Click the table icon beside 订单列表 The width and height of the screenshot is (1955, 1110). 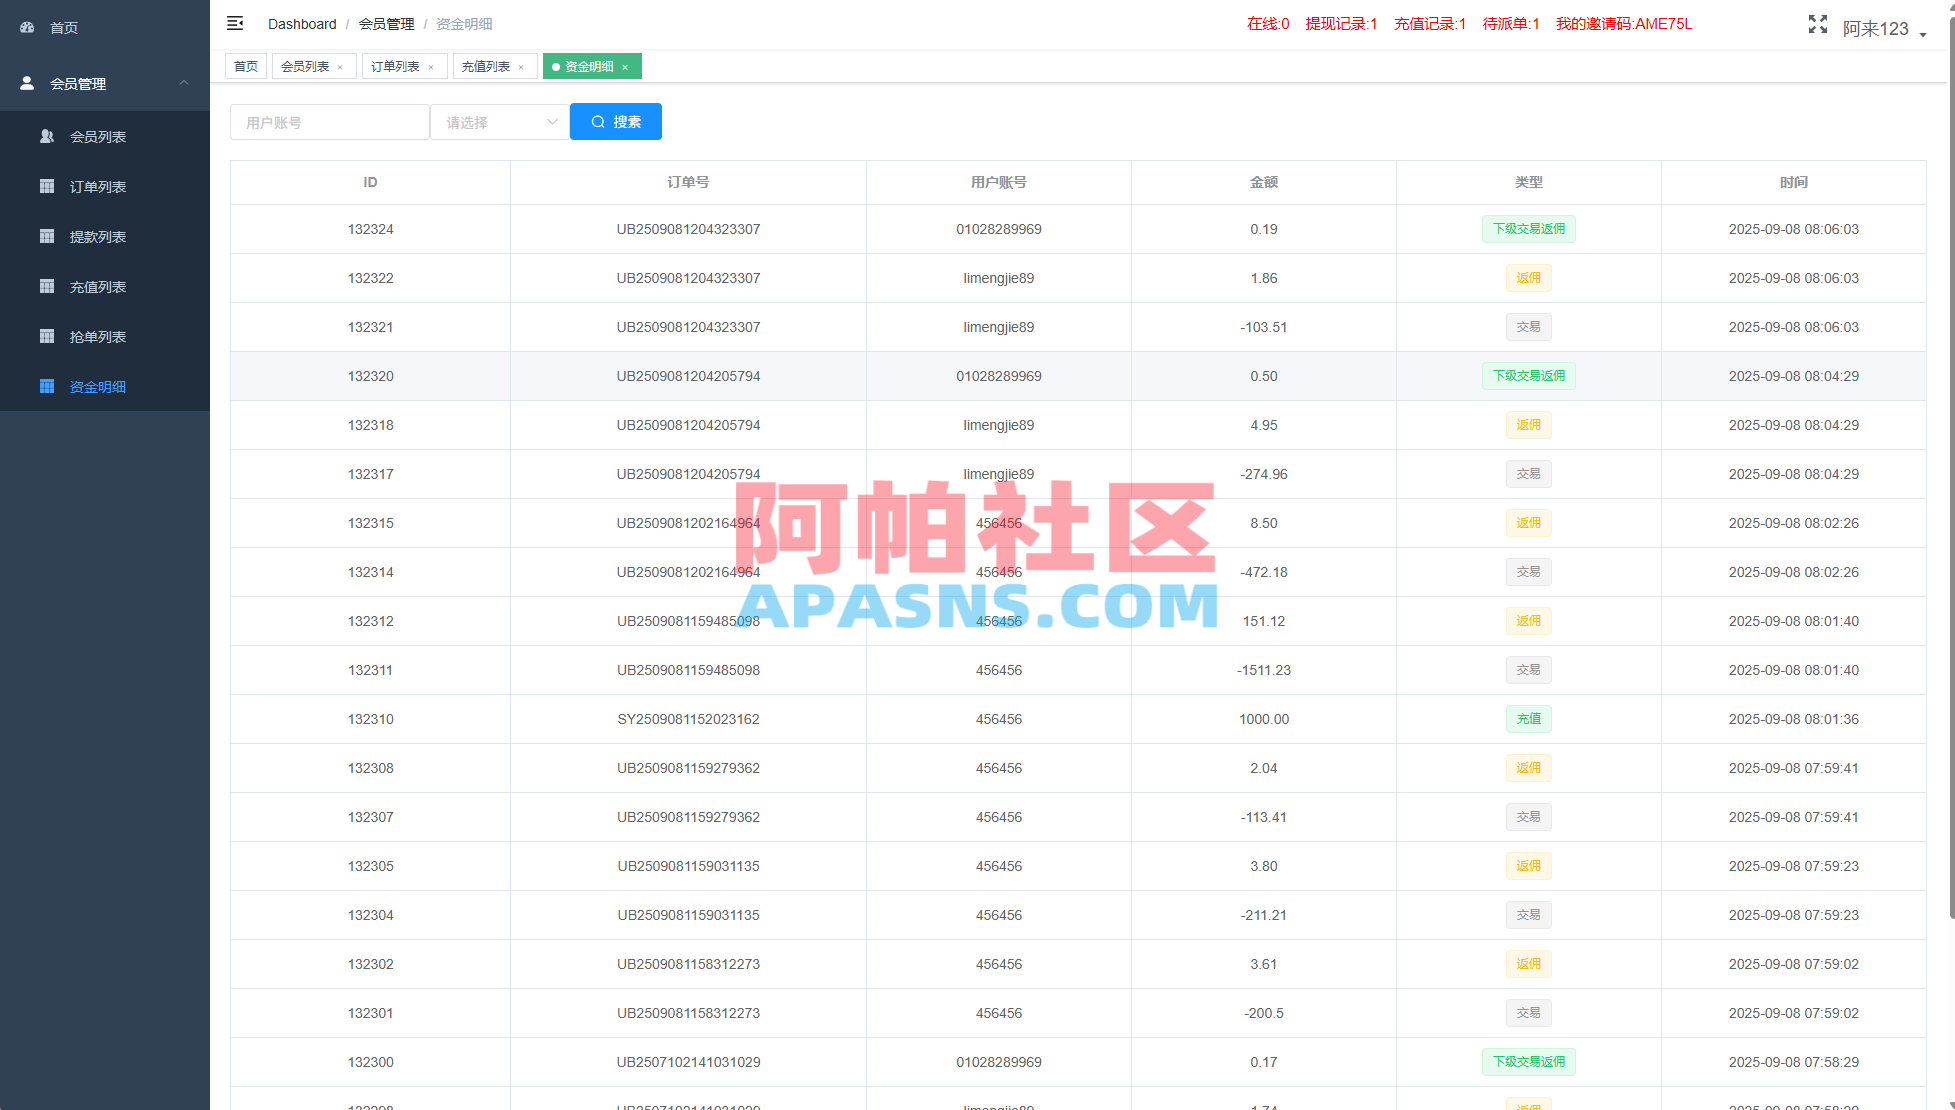point(47,186)
